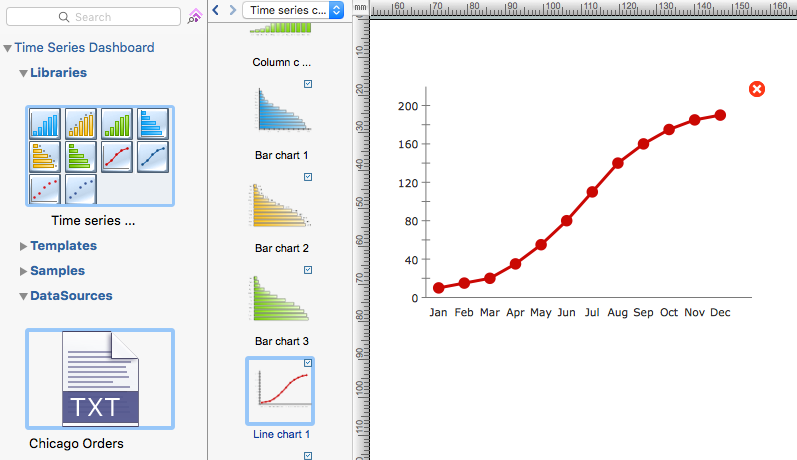Click the 'Column c ...' label
Screen dimensions: 797x460
click(x=282, y=63)
